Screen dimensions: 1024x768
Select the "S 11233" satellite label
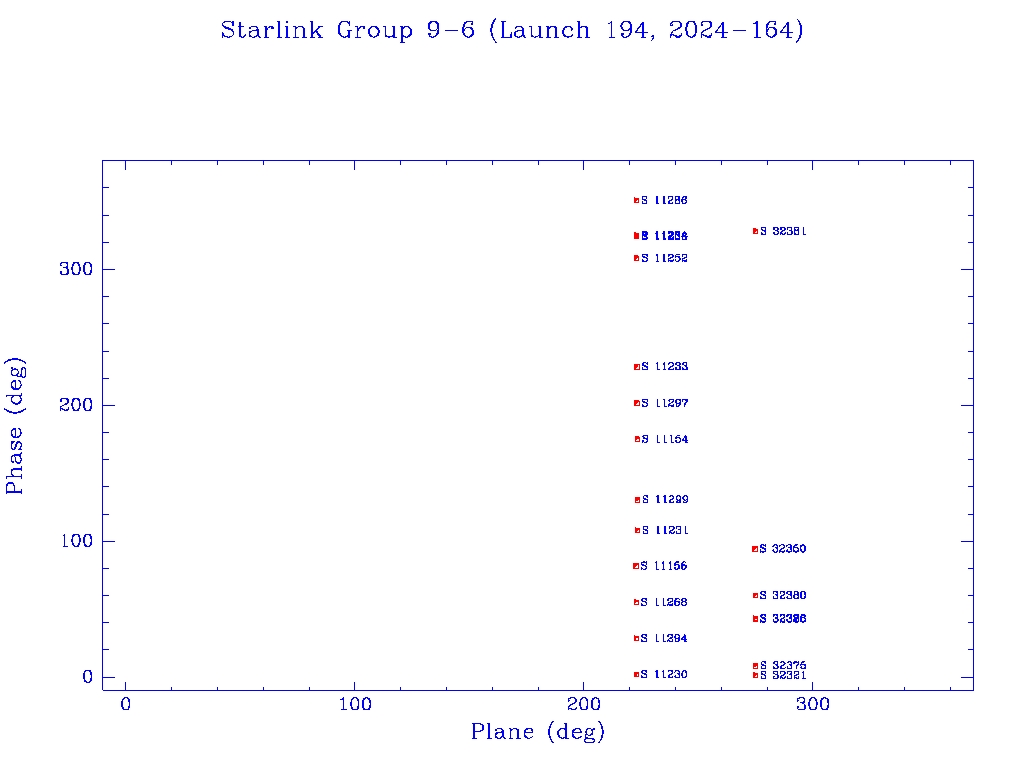pyautogui.click(x=664, y=367)
